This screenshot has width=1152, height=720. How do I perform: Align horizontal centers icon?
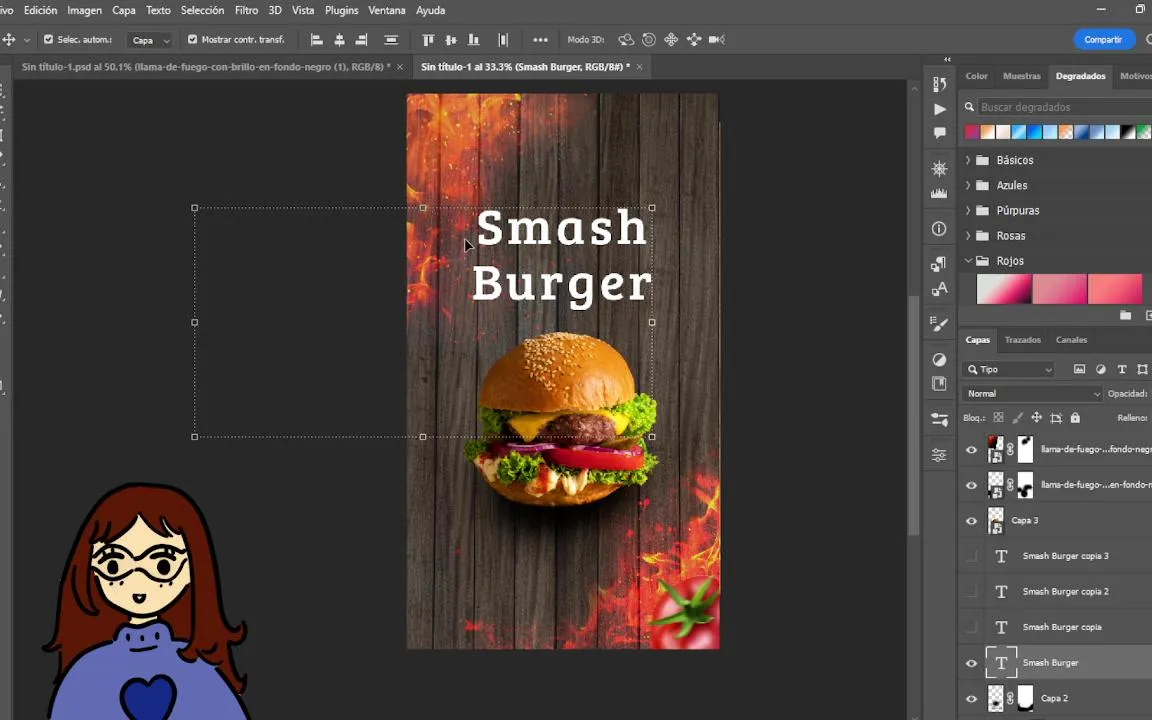(x=339, y=40)
